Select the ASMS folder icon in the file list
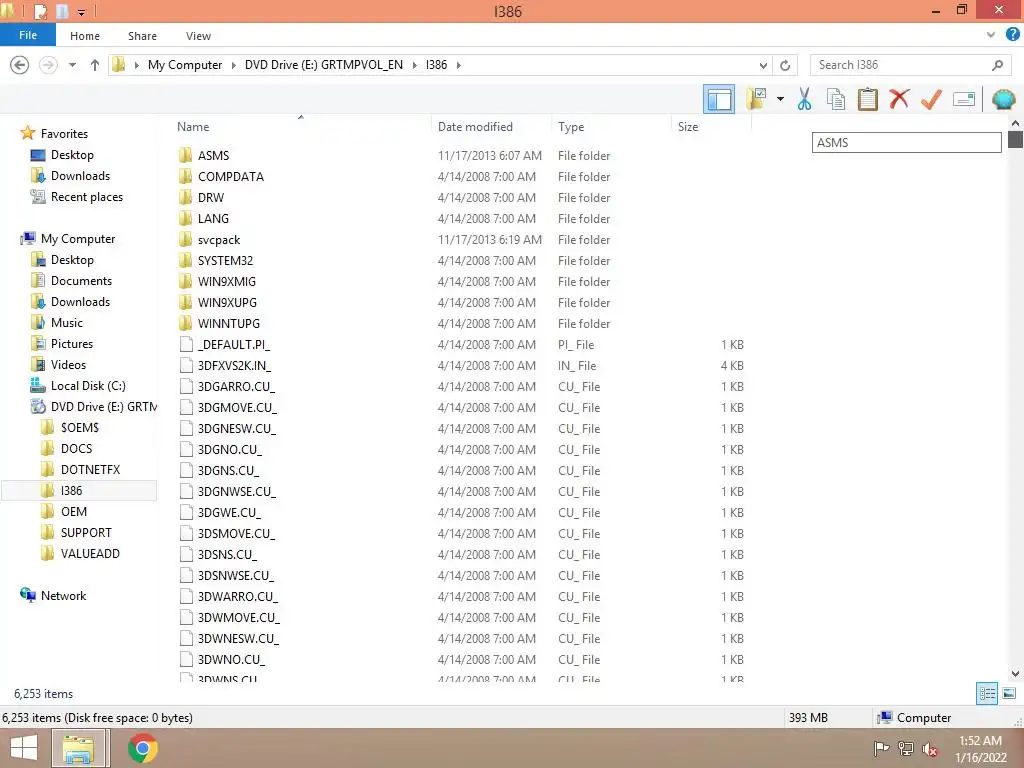1024x768 pixels. coord(186,155)
